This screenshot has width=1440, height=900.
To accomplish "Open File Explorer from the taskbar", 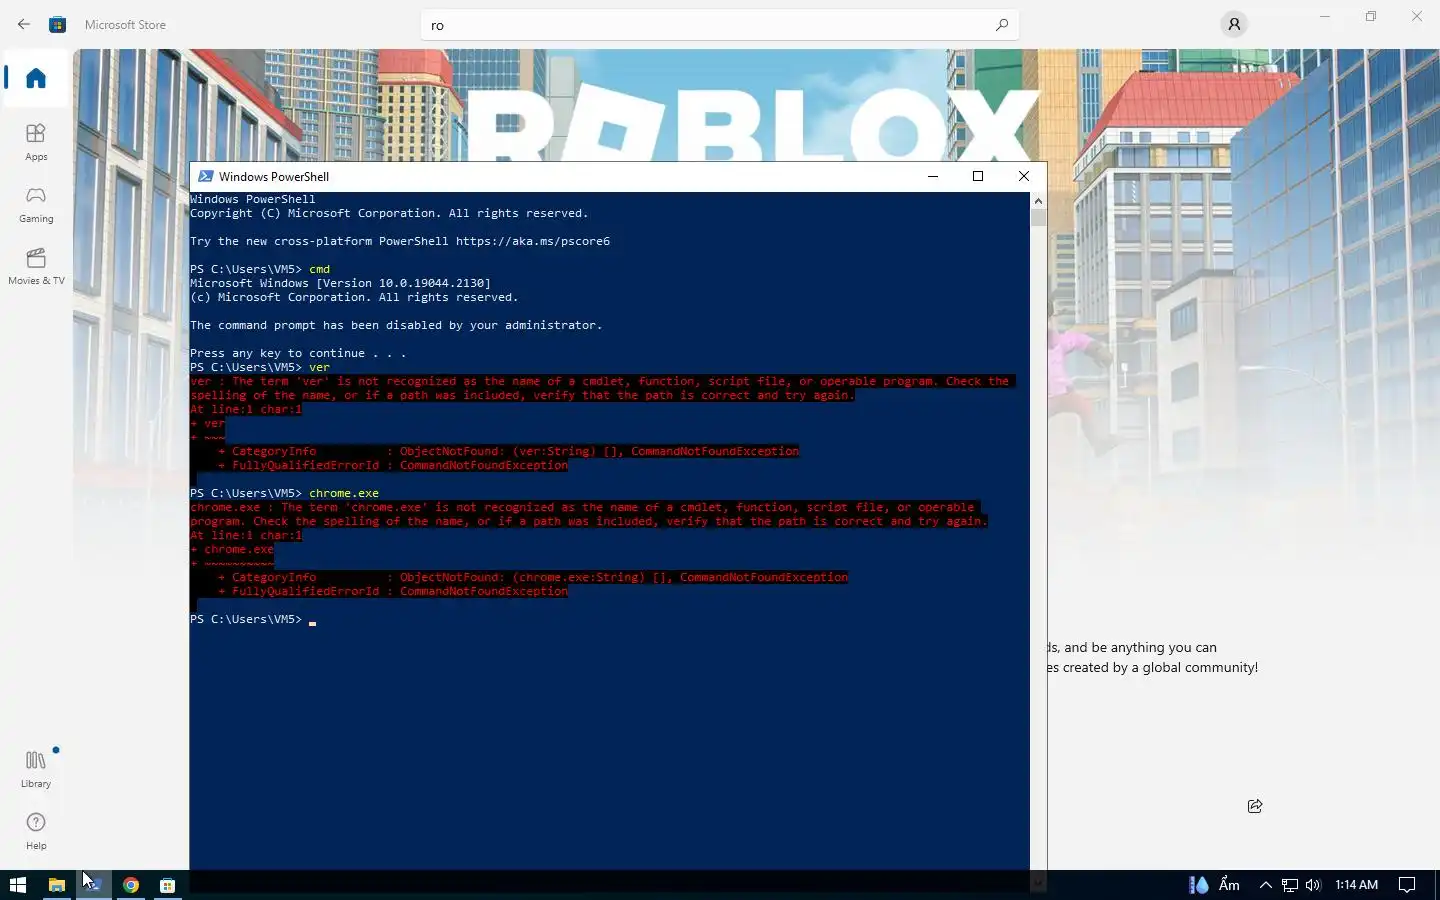I will tap(57, 885).
